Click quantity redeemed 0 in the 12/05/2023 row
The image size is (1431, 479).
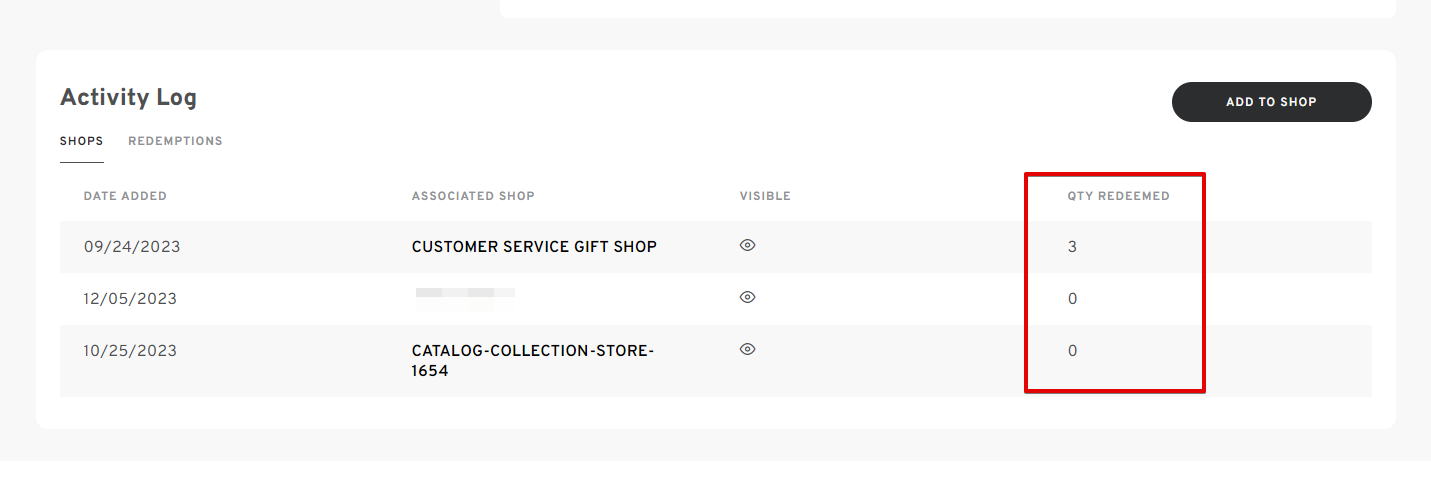click(1072, 298)
